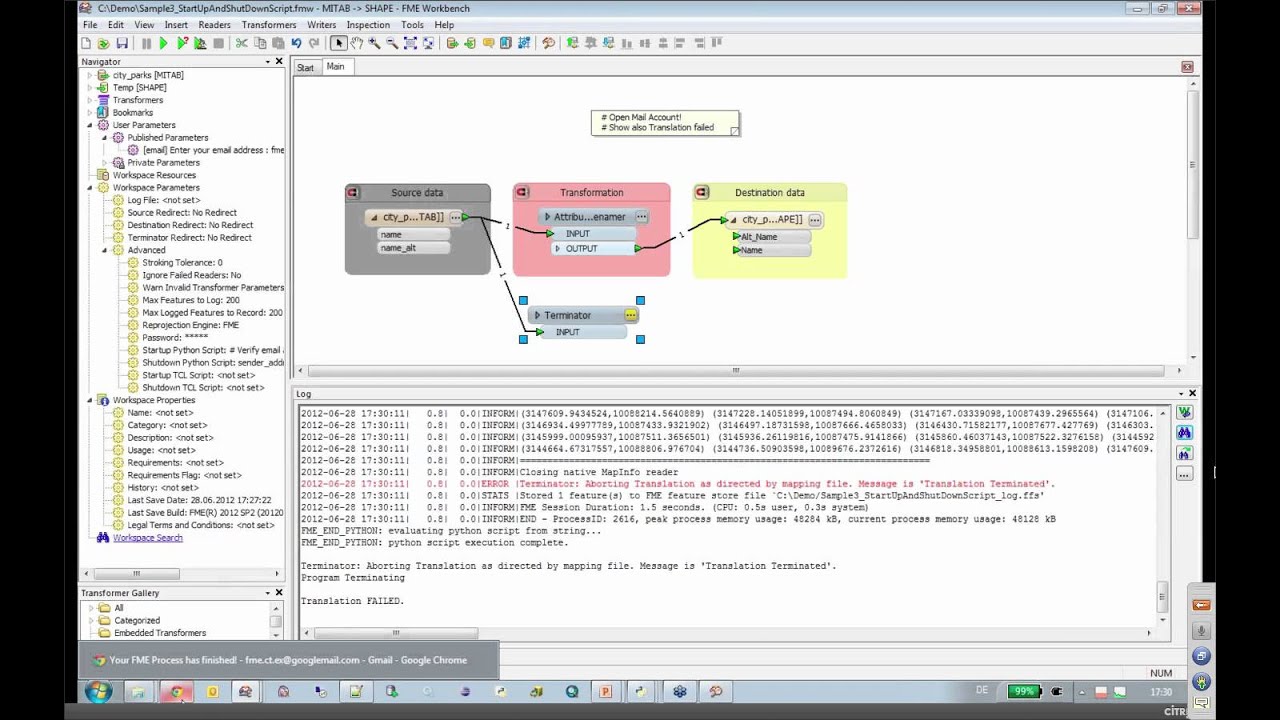Expand the city_parks [MITAB] node

(x=89, y=75)
